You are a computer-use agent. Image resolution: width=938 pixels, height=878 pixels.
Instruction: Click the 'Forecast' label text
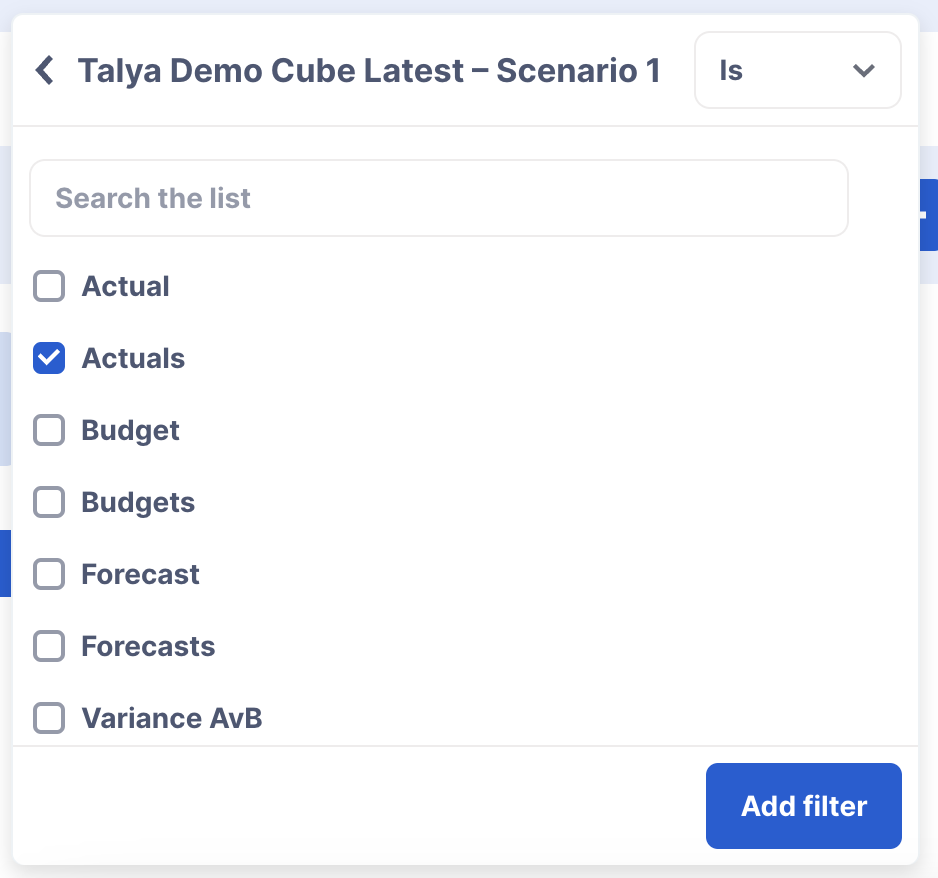141,574
